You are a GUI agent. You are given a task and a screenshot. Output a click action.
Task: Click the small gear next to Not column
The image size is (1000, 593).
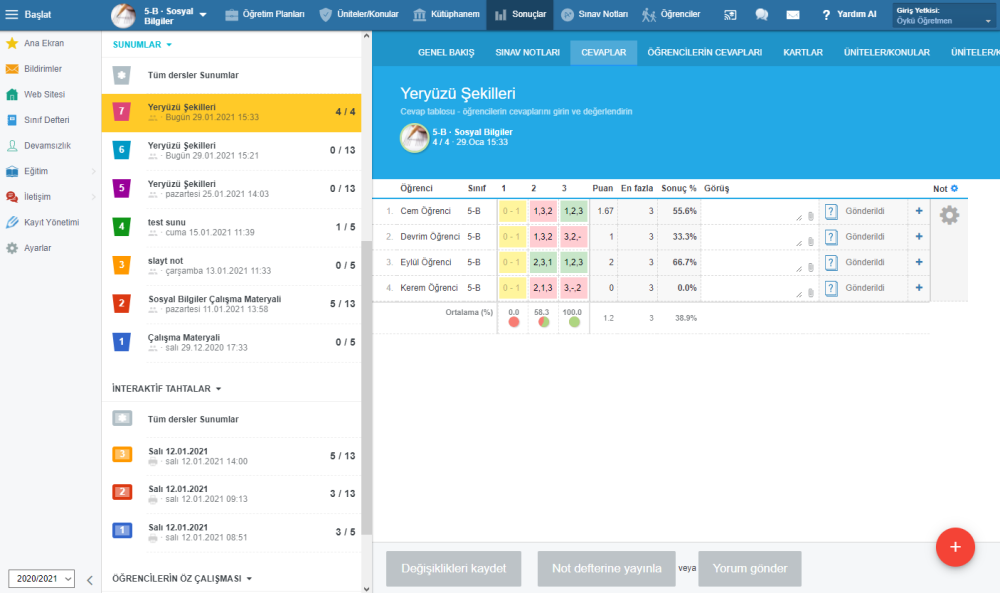[954, 188]
